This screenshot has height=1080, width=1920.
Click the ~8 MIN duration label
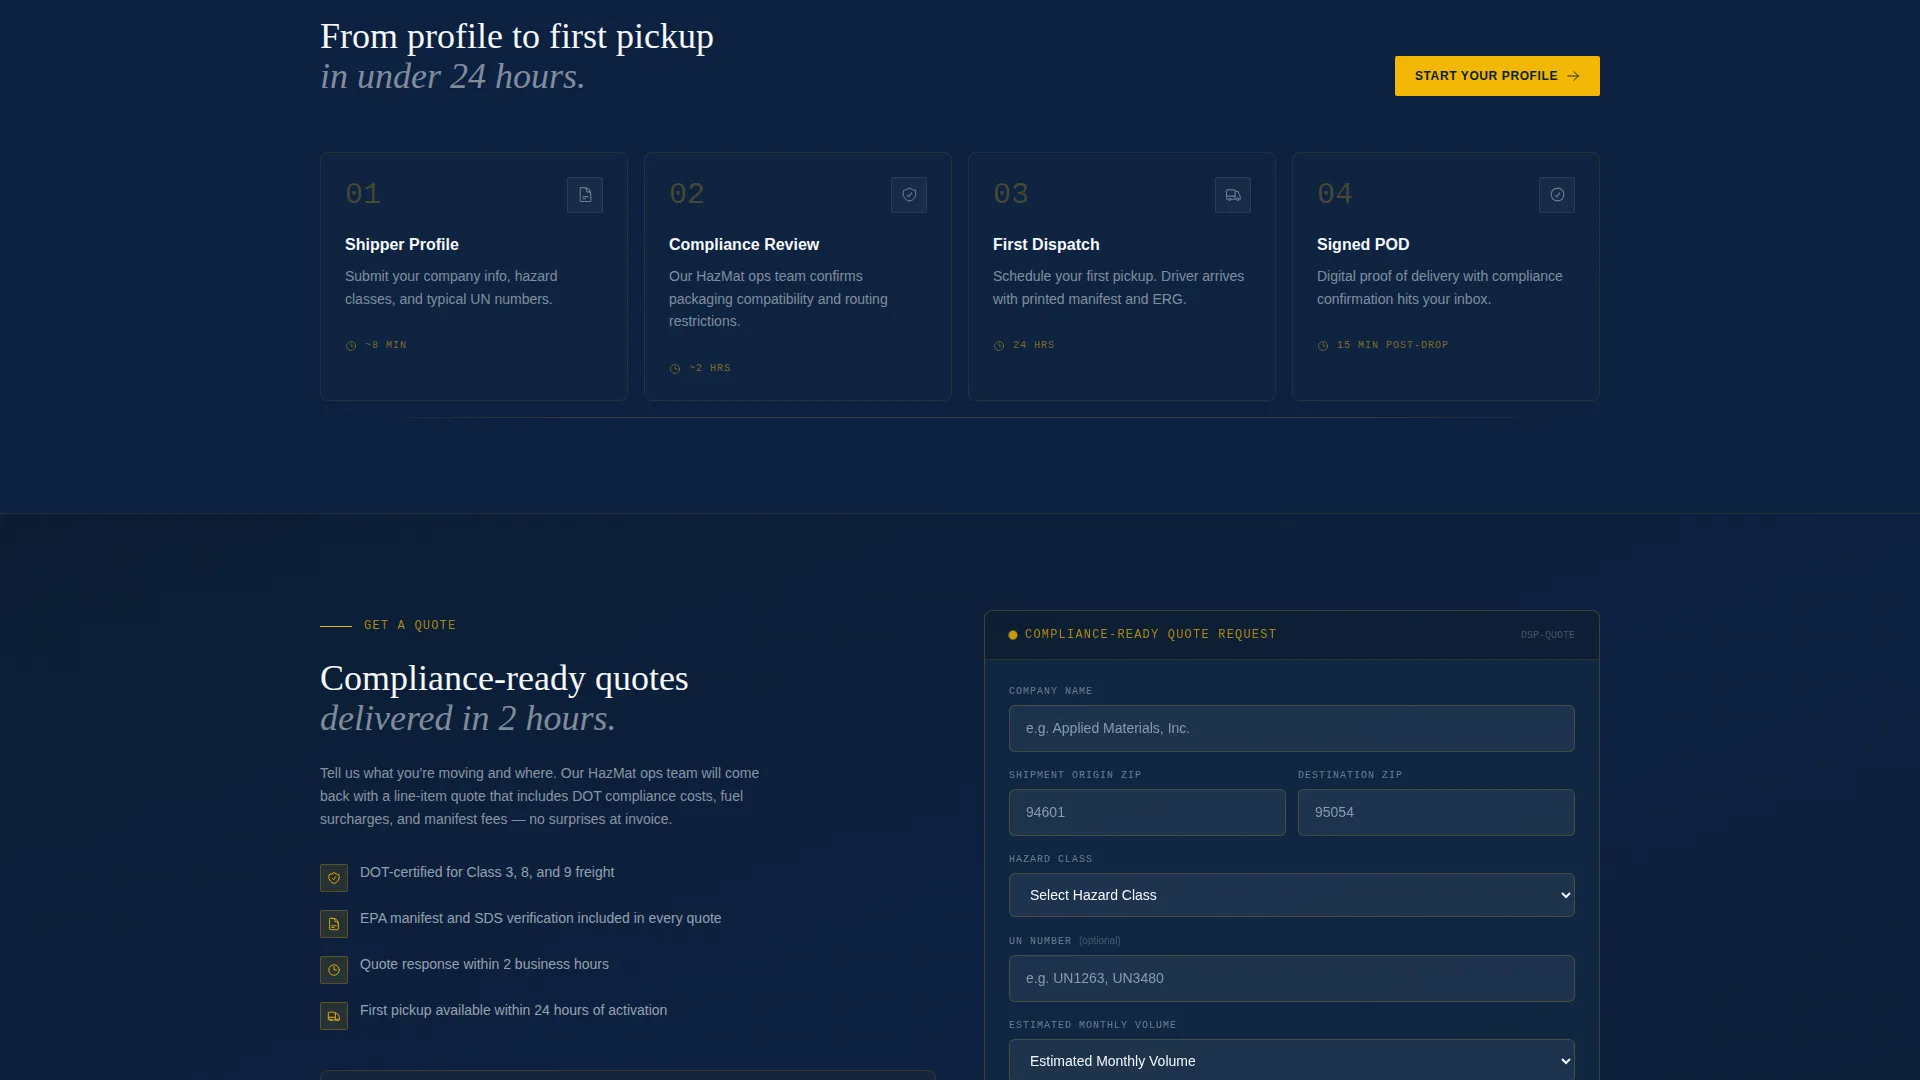click(x=386, y=345)
